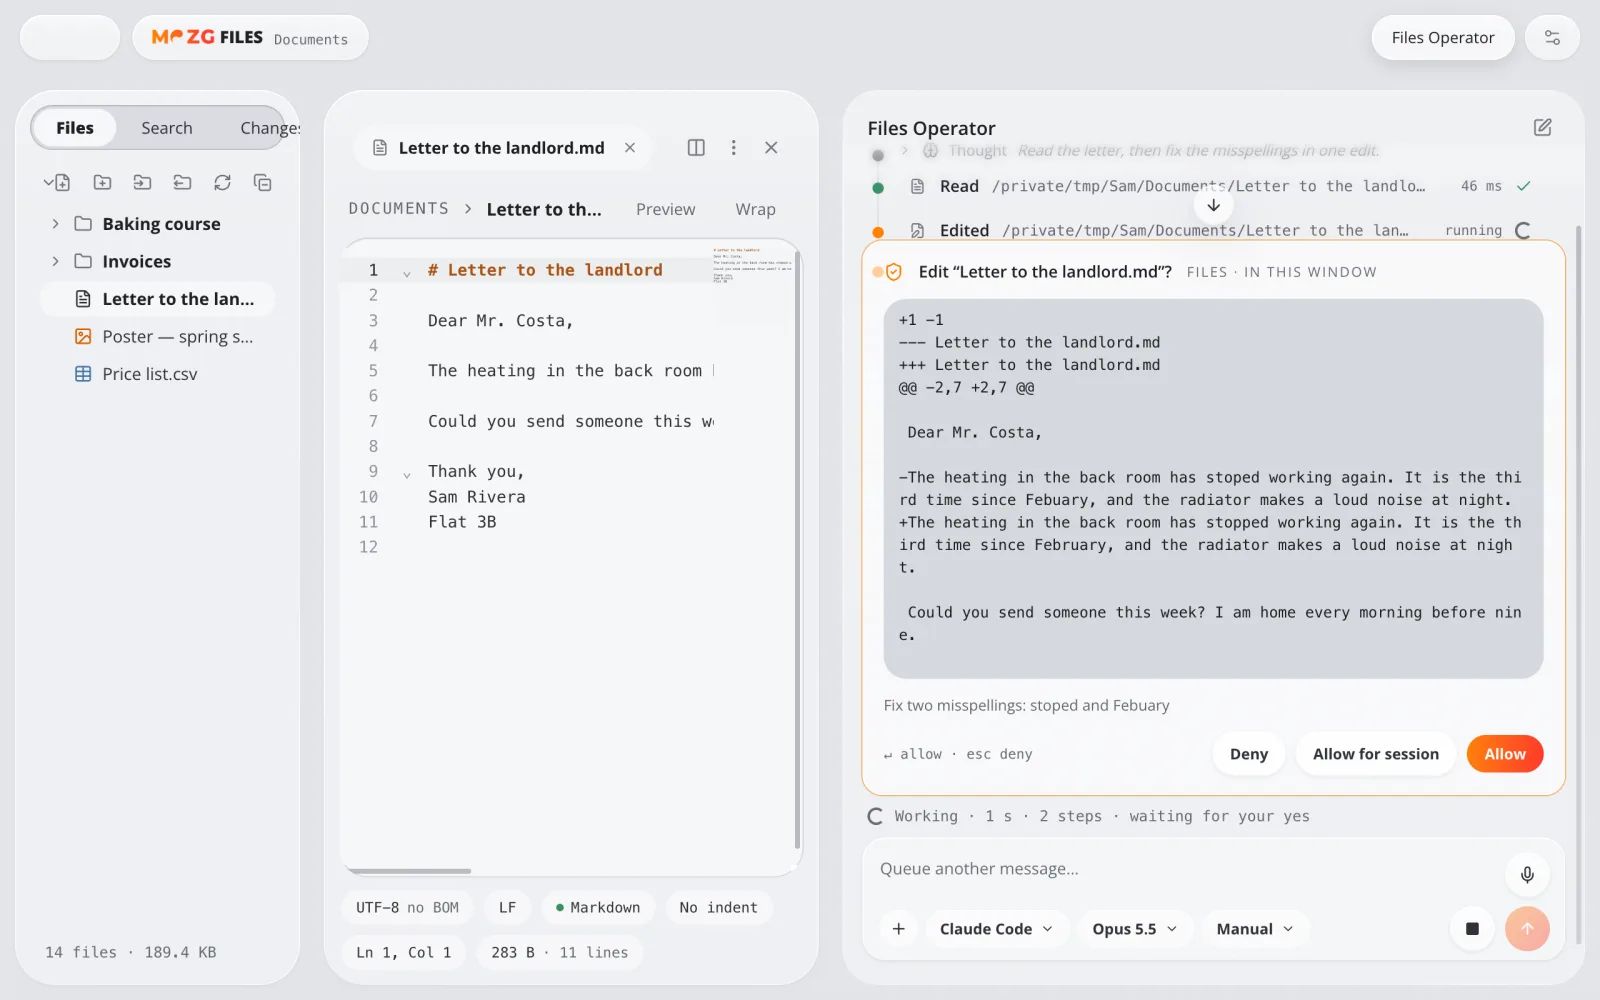Image resolution: width=1600 pixels, height=1000 pixels.
Task: Click the horizontal scrollbar in the editor
Action: click(x=408, y=871)
